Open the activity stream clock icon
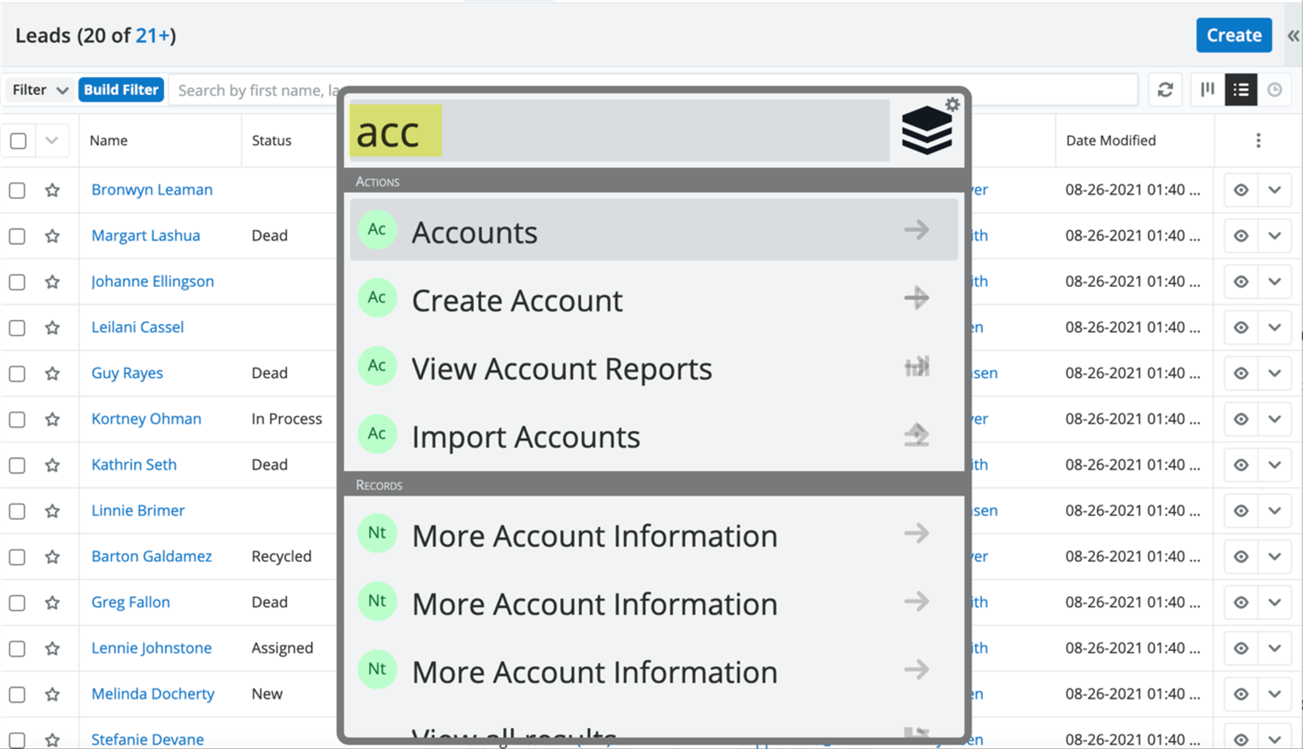 click(1274, 90)
